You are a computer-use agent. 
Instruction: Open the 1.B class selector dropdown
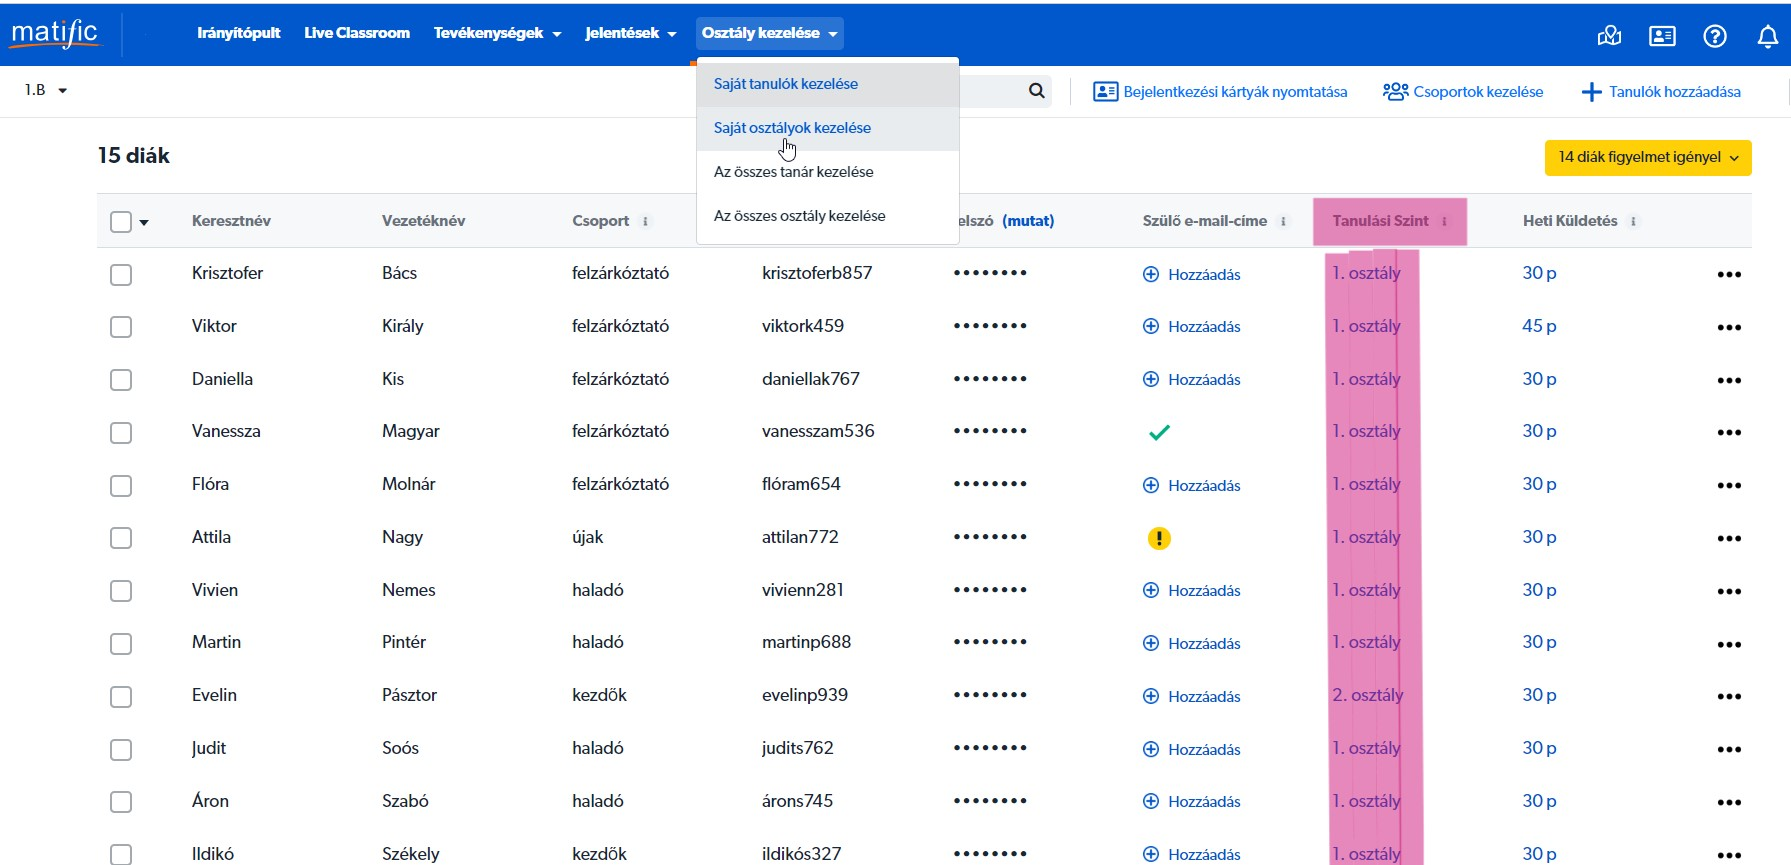[46, 90]
